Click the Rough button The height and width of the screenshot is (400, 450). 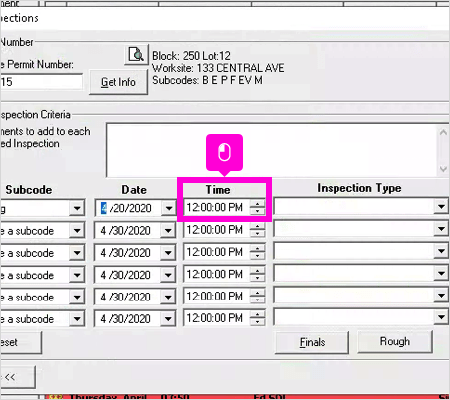point(395,341)
